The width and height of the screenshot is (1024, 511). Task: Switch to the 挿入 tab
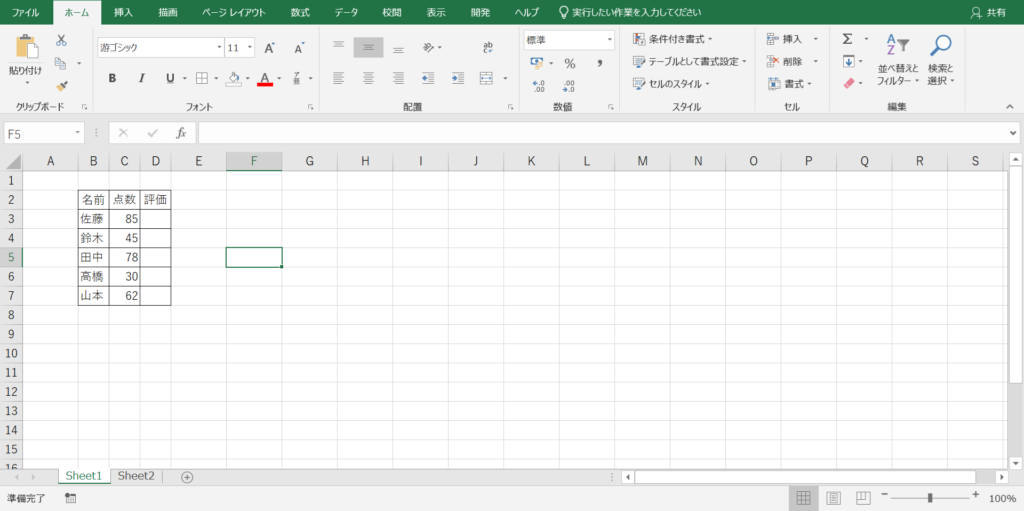[123, 12]
